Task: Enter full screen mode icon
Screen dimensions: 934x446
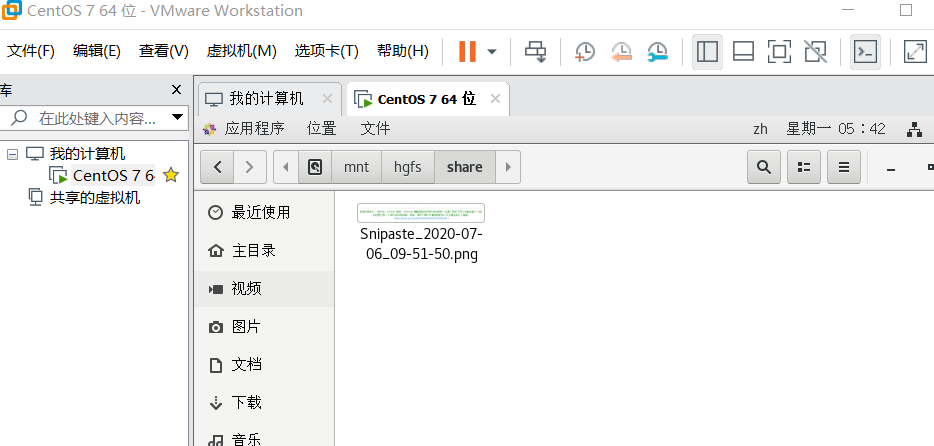Action: 779,51
